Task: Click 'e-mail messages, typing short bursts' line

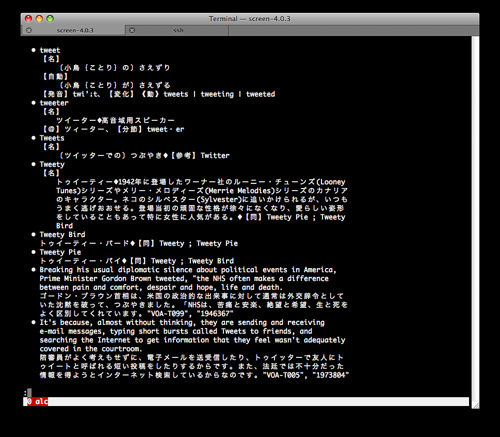Action: point(176,331)
